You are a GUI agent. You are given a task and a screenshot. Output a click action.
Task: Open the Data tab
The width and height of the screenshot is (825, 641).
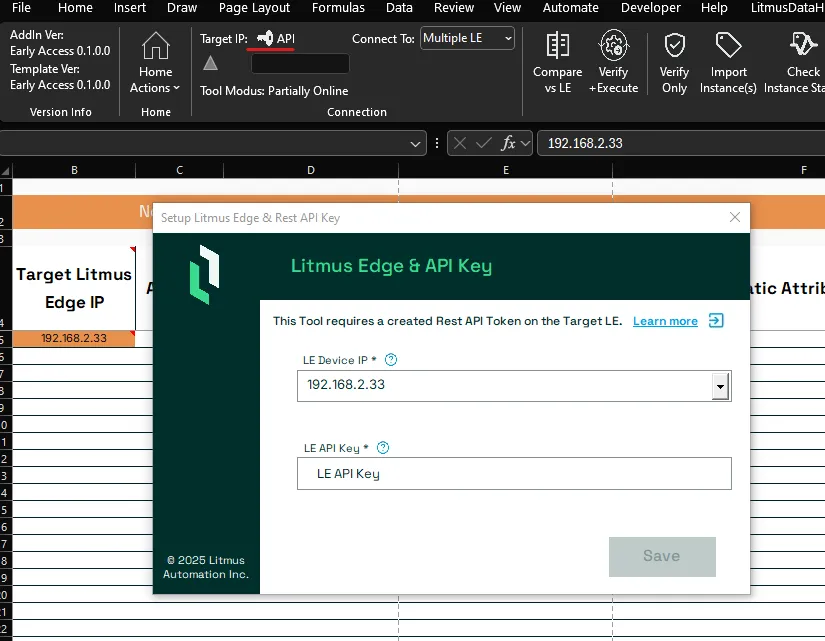399,8
